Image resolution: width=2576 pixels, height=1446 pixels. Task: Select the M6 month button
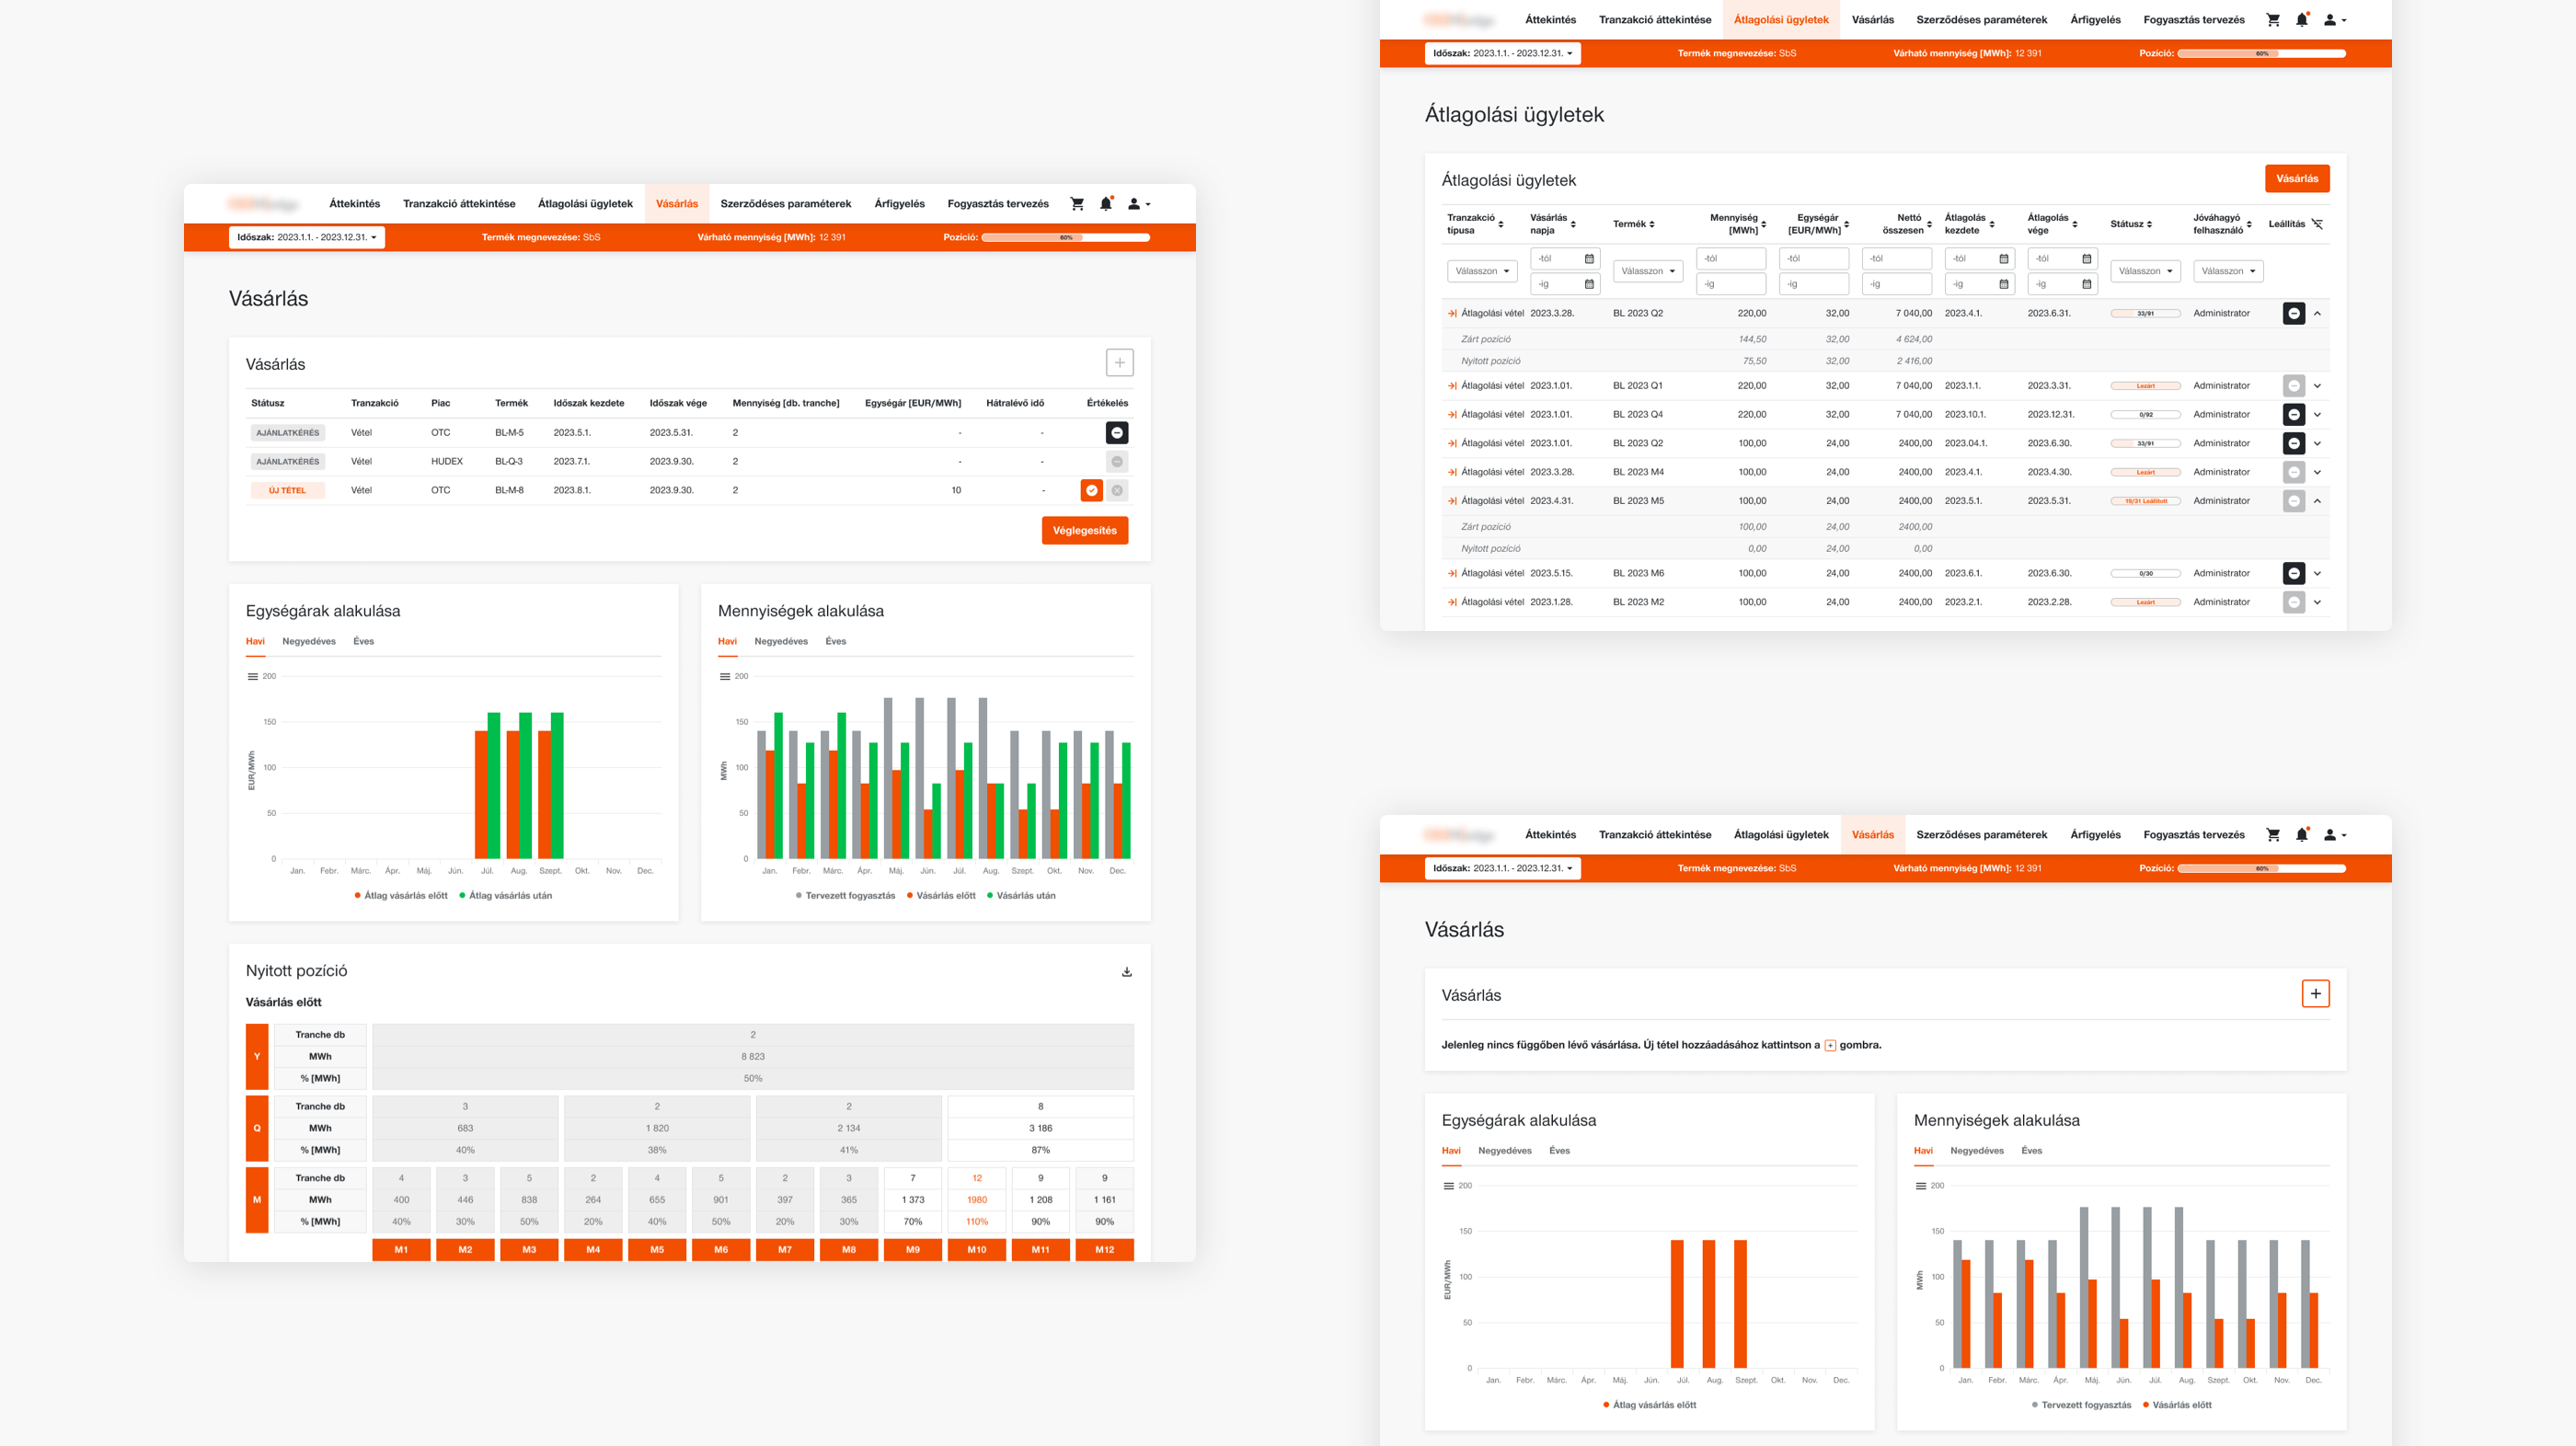click(721, 1250)
